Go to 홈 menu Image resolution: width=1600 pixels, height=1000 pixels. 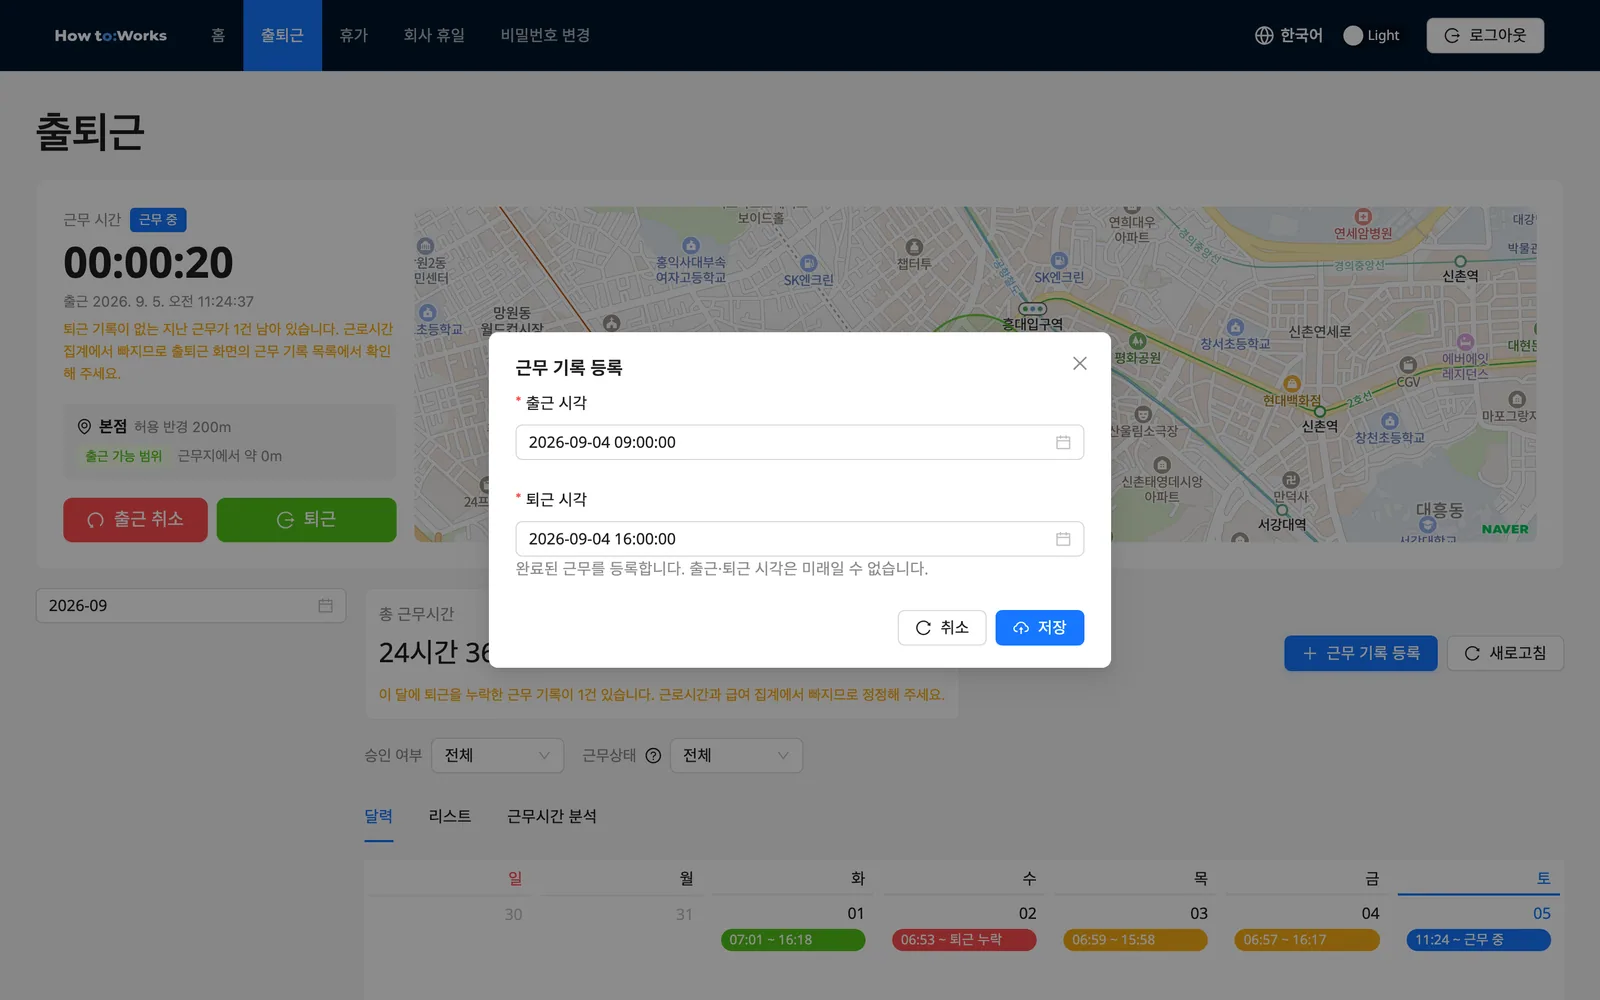click(x=218, y=36)
